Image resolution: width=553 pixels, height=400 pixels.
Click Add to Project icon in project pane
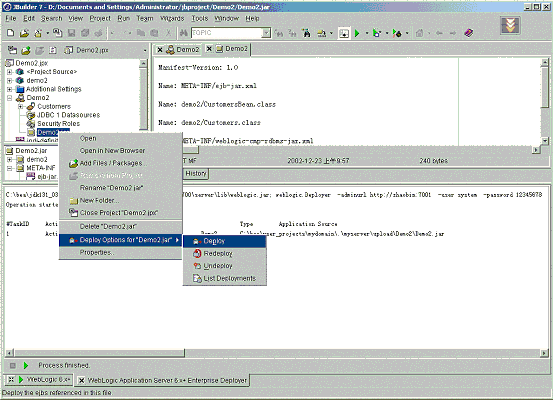(26, 50)
